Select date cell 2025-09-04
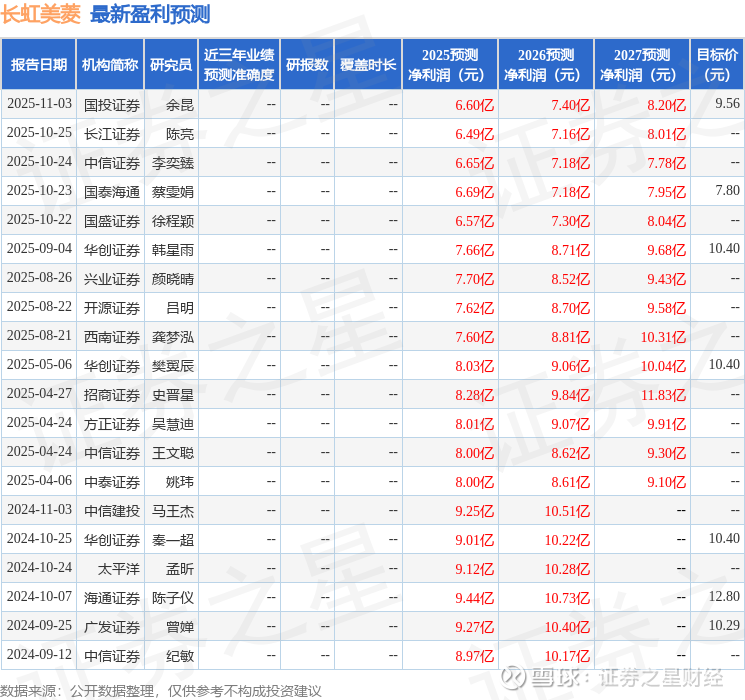This screenshot has width=745, height=700. coord(39,249)
